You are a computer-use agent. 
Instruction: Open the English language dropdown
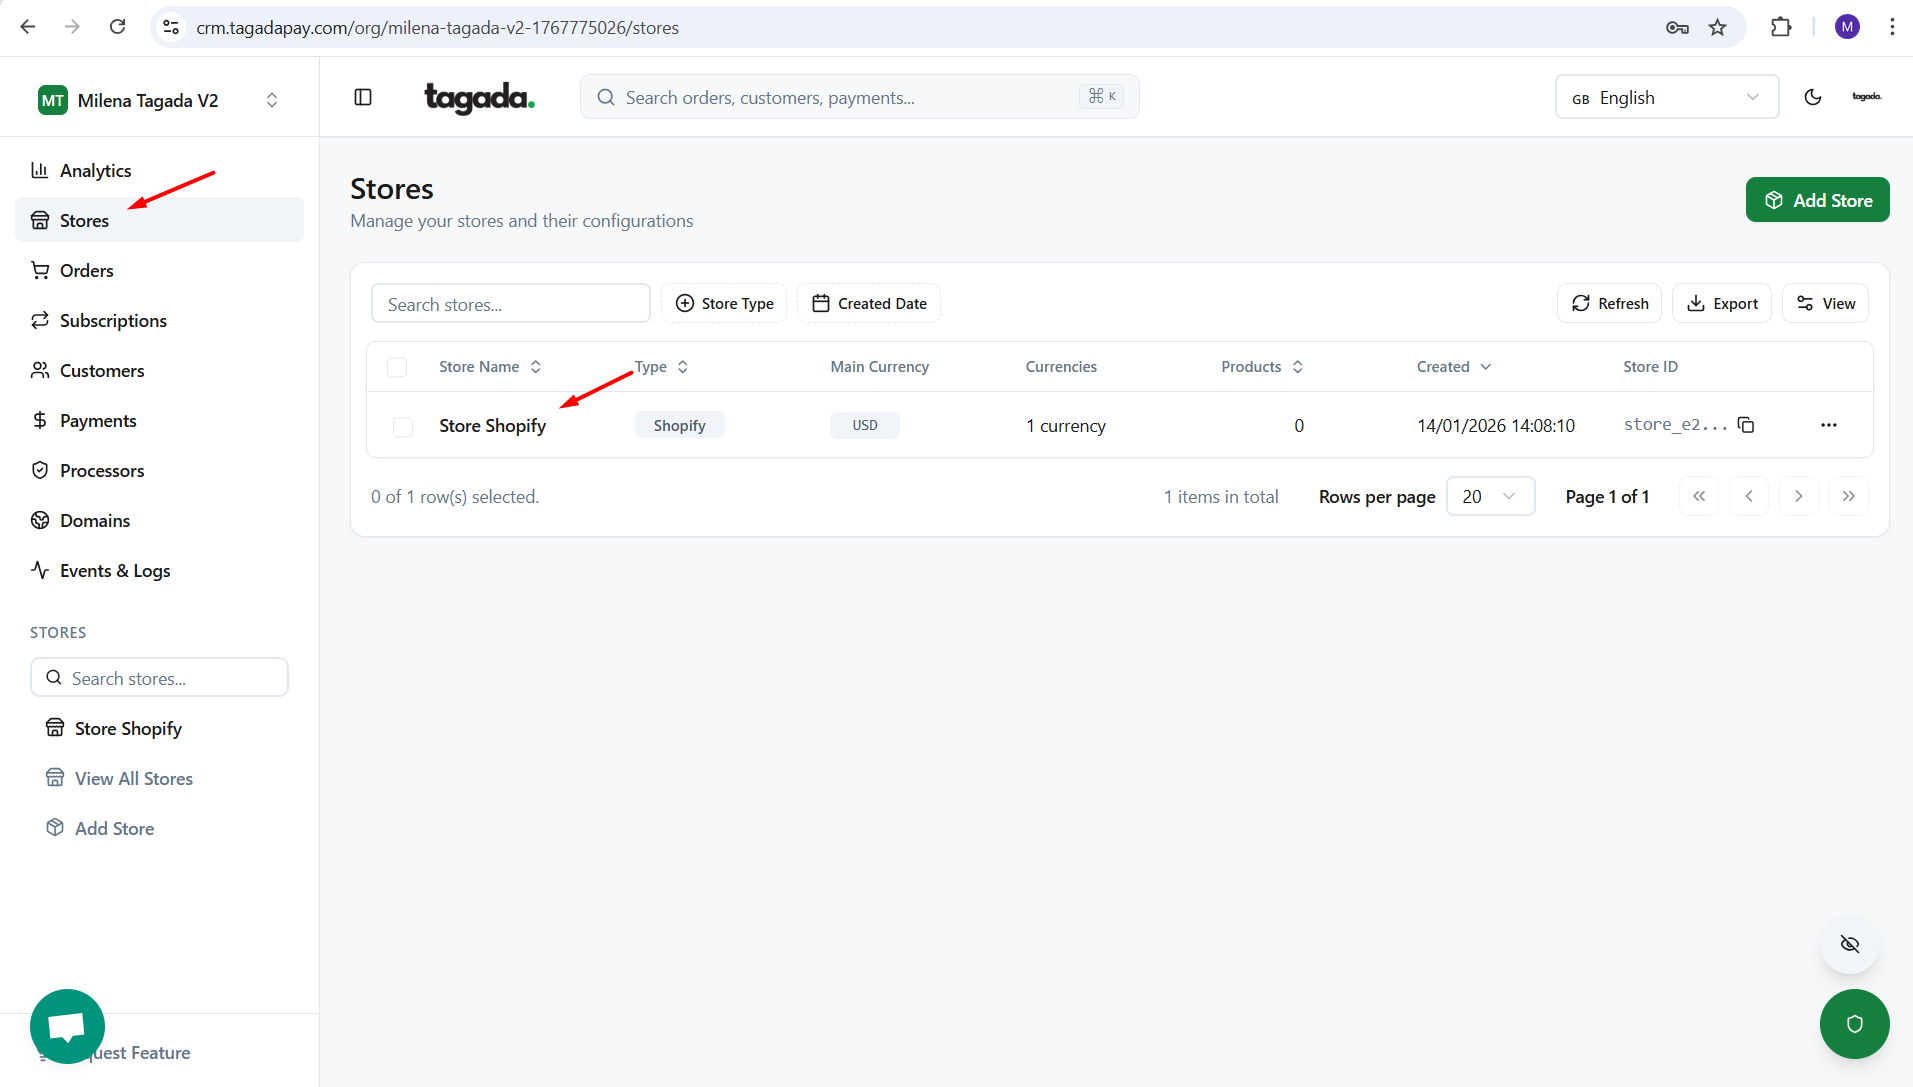[x=1666, y=97]
